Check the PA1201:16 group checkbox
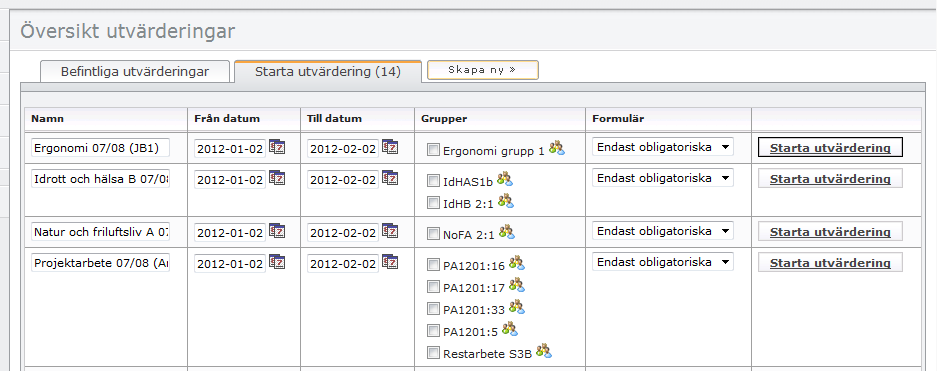Screen dimensions: 937x371 tap(433, 265)
